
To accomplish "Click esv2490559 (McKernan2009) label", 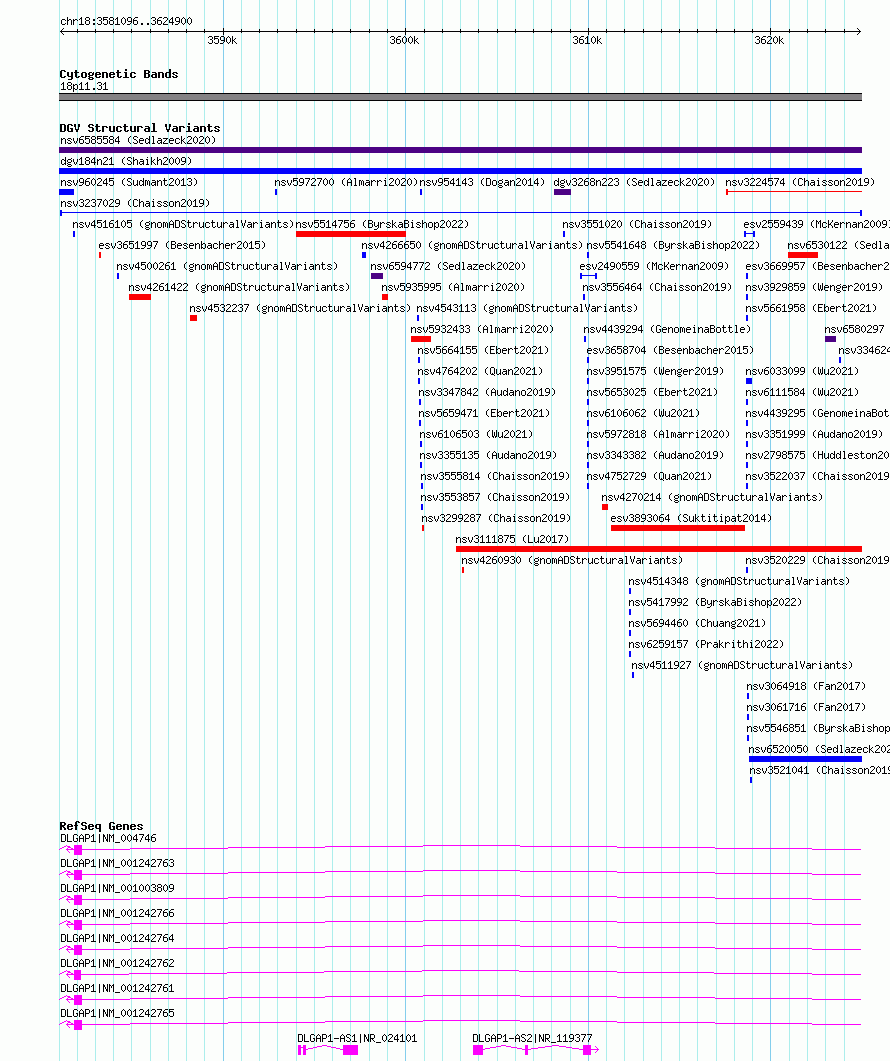I will (x=654, y=266).
